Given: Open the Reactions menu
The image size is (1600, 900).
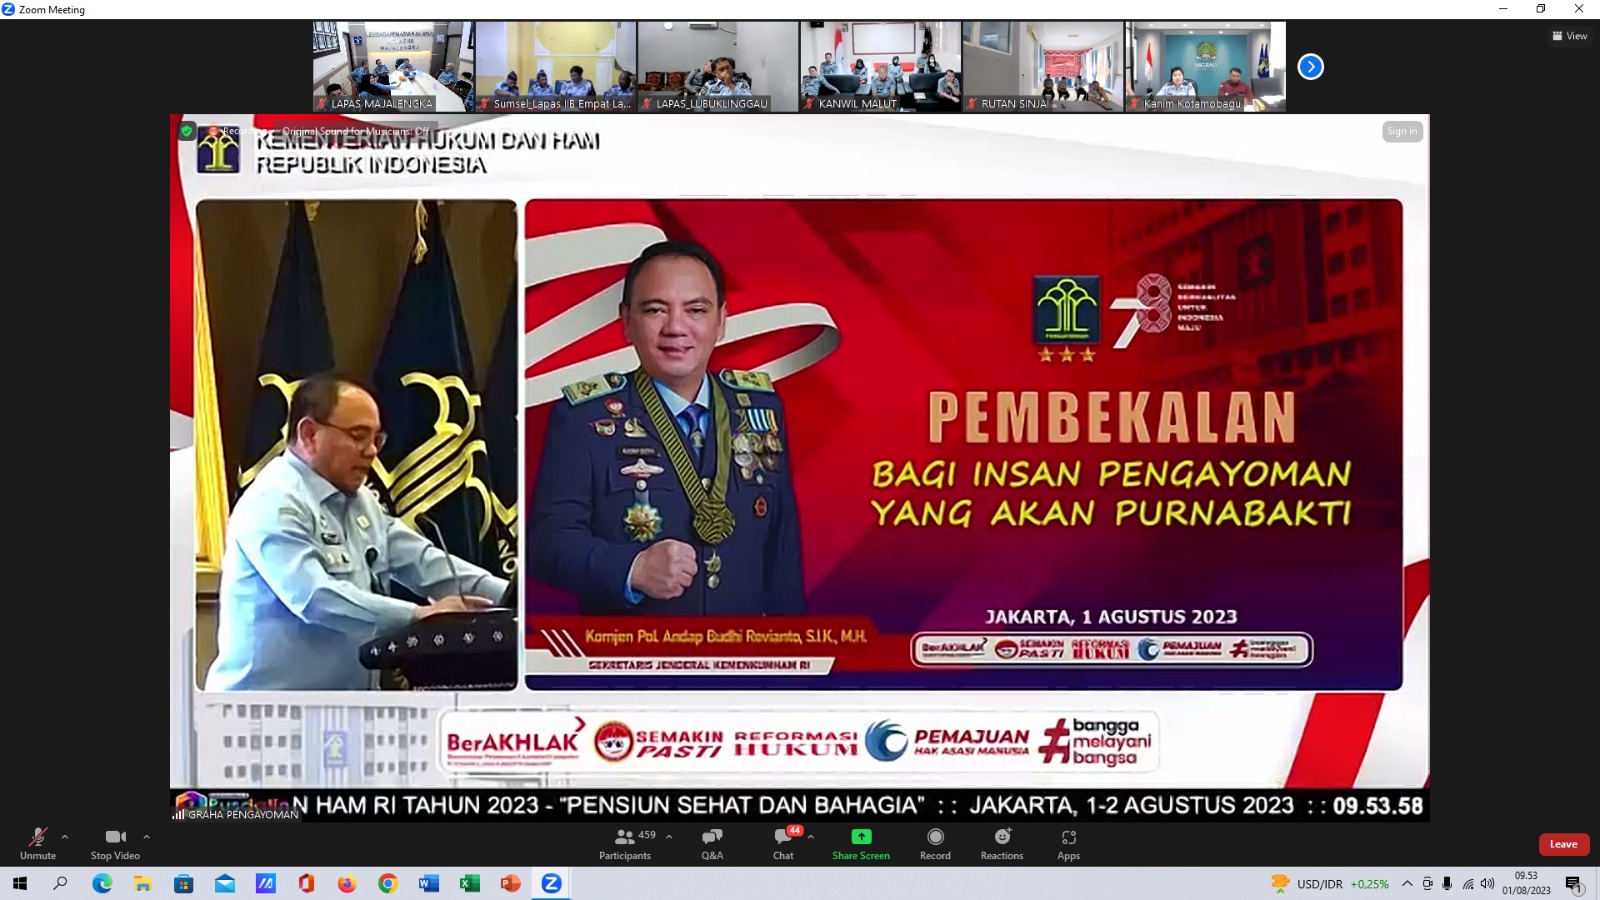Looking at the screenshot, I should pyautogui.click(x=1001, y=843).
